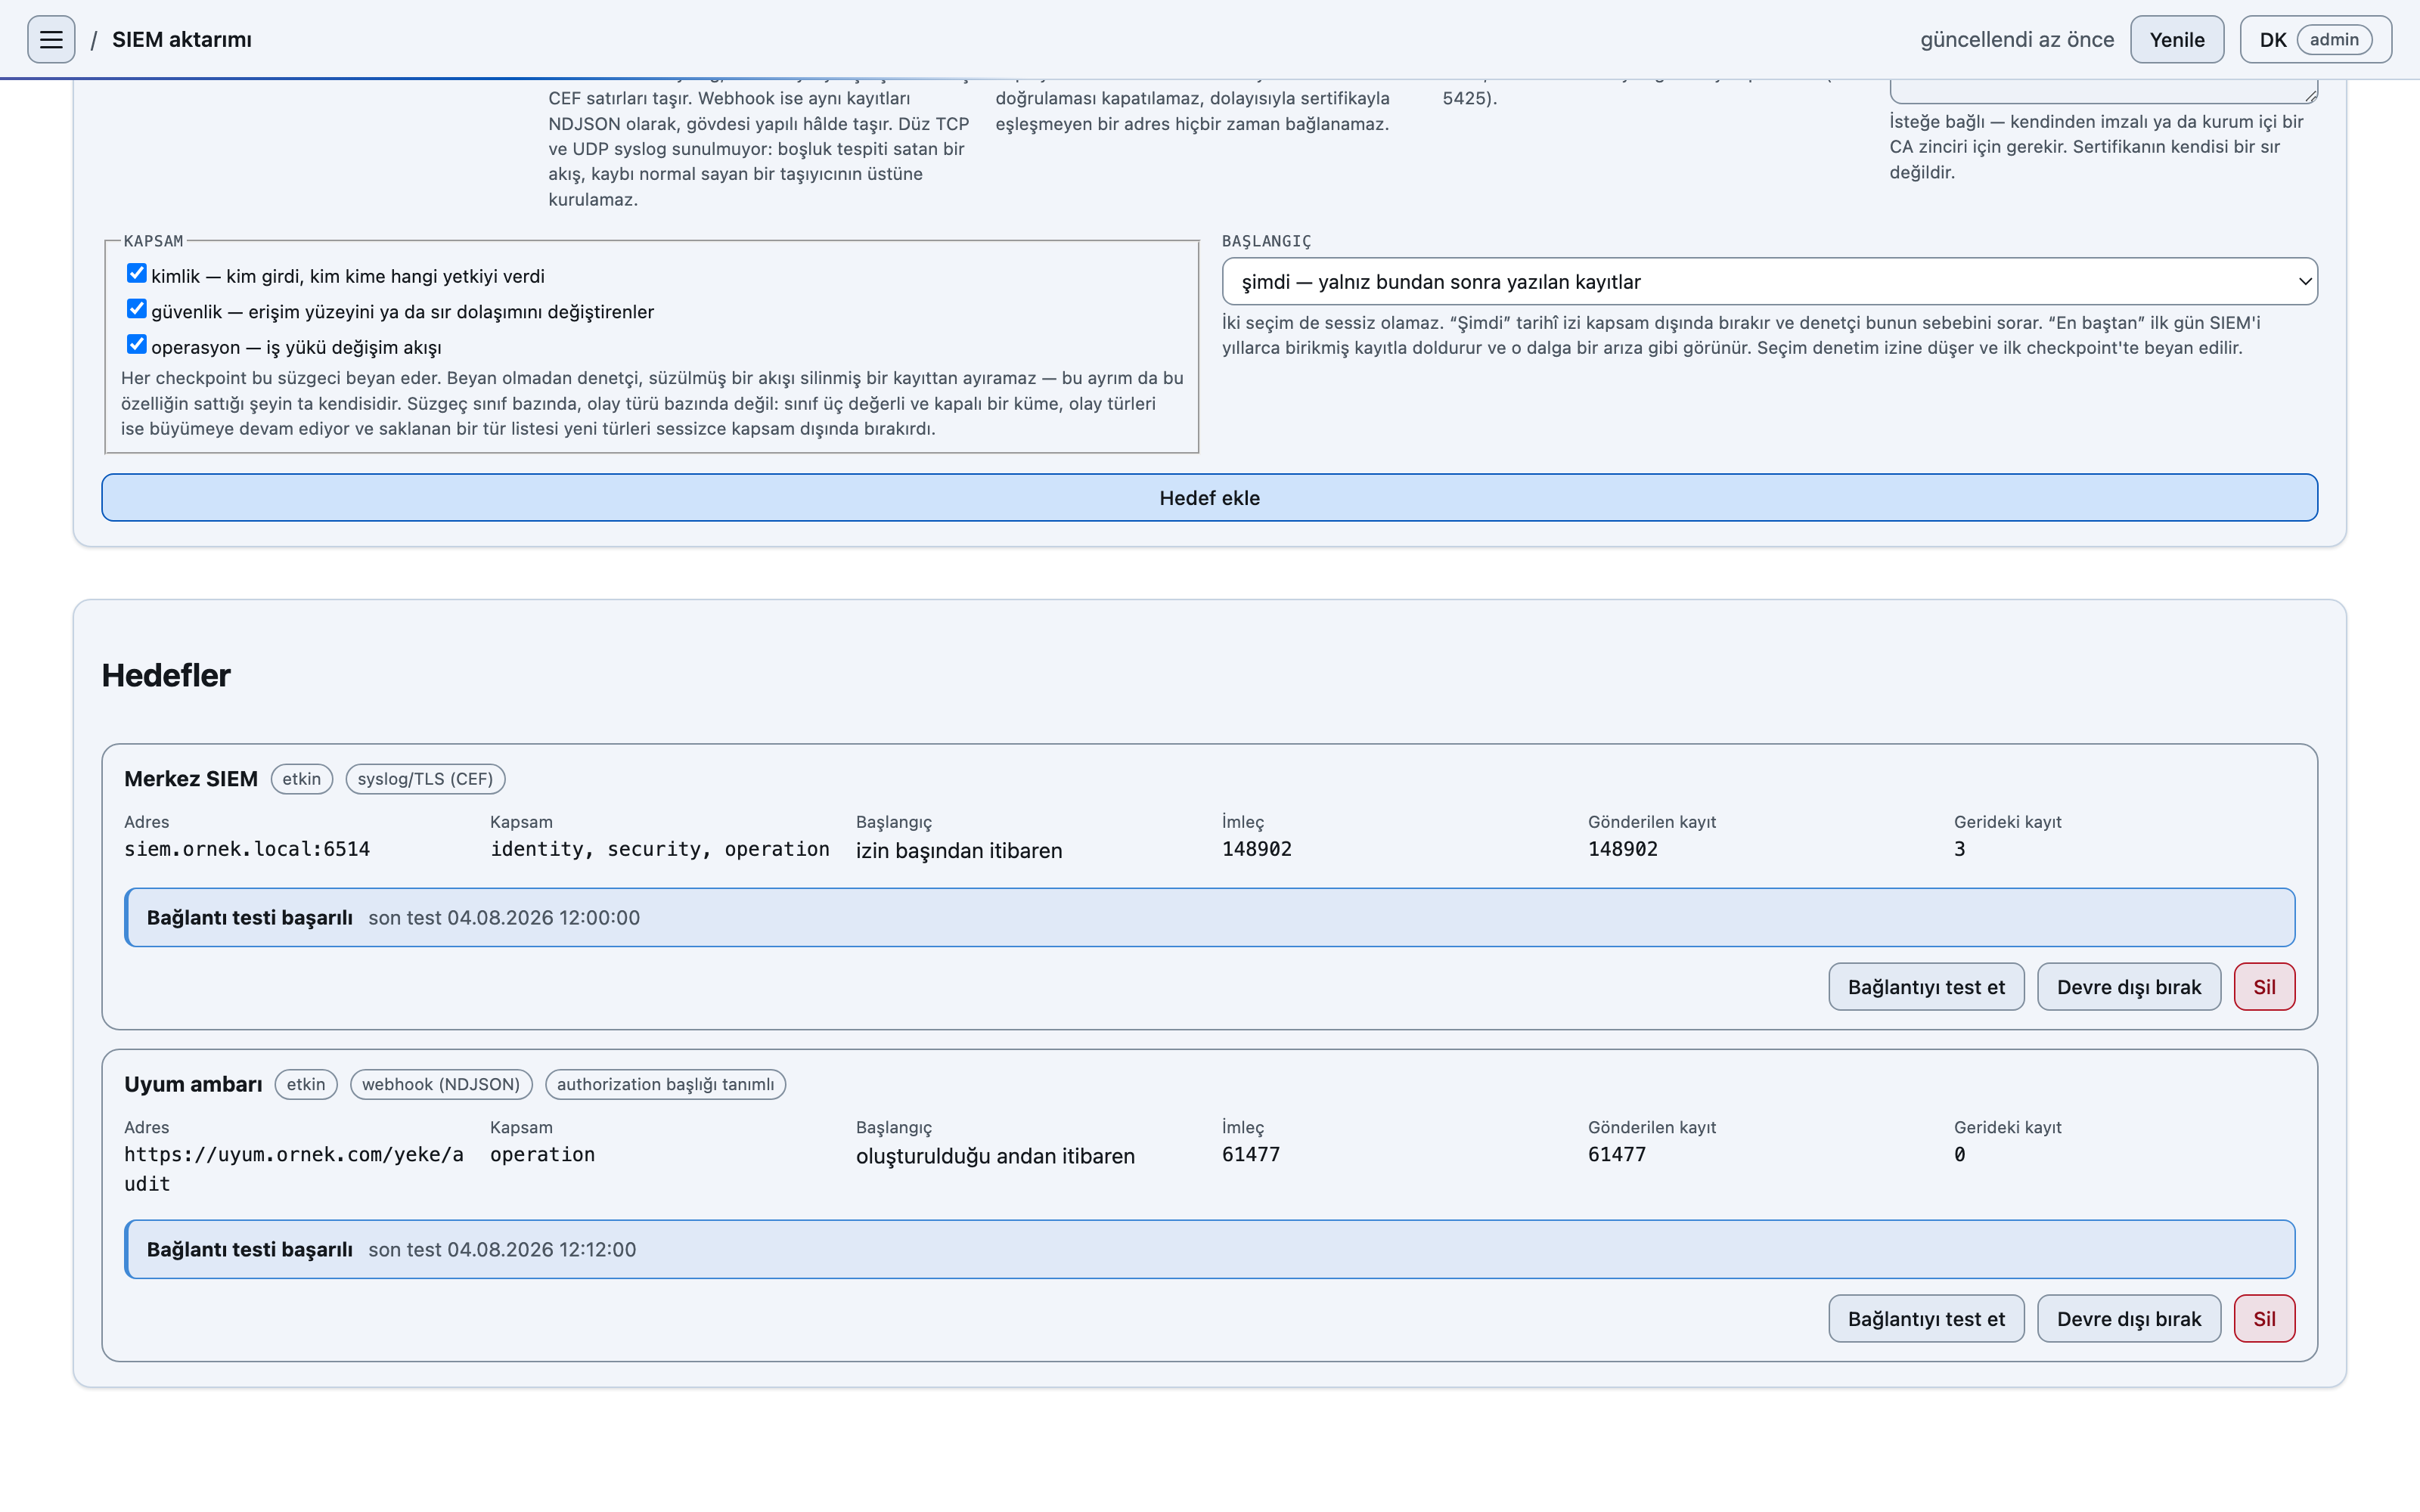Click the Hedef ekle button

click(1209, 498)
